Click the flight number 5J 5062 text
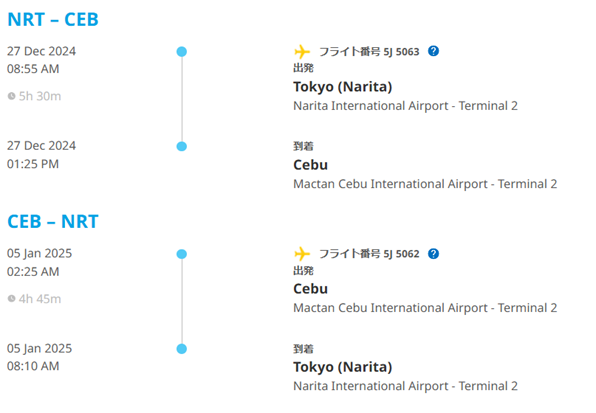 click(x=401, y=254)
